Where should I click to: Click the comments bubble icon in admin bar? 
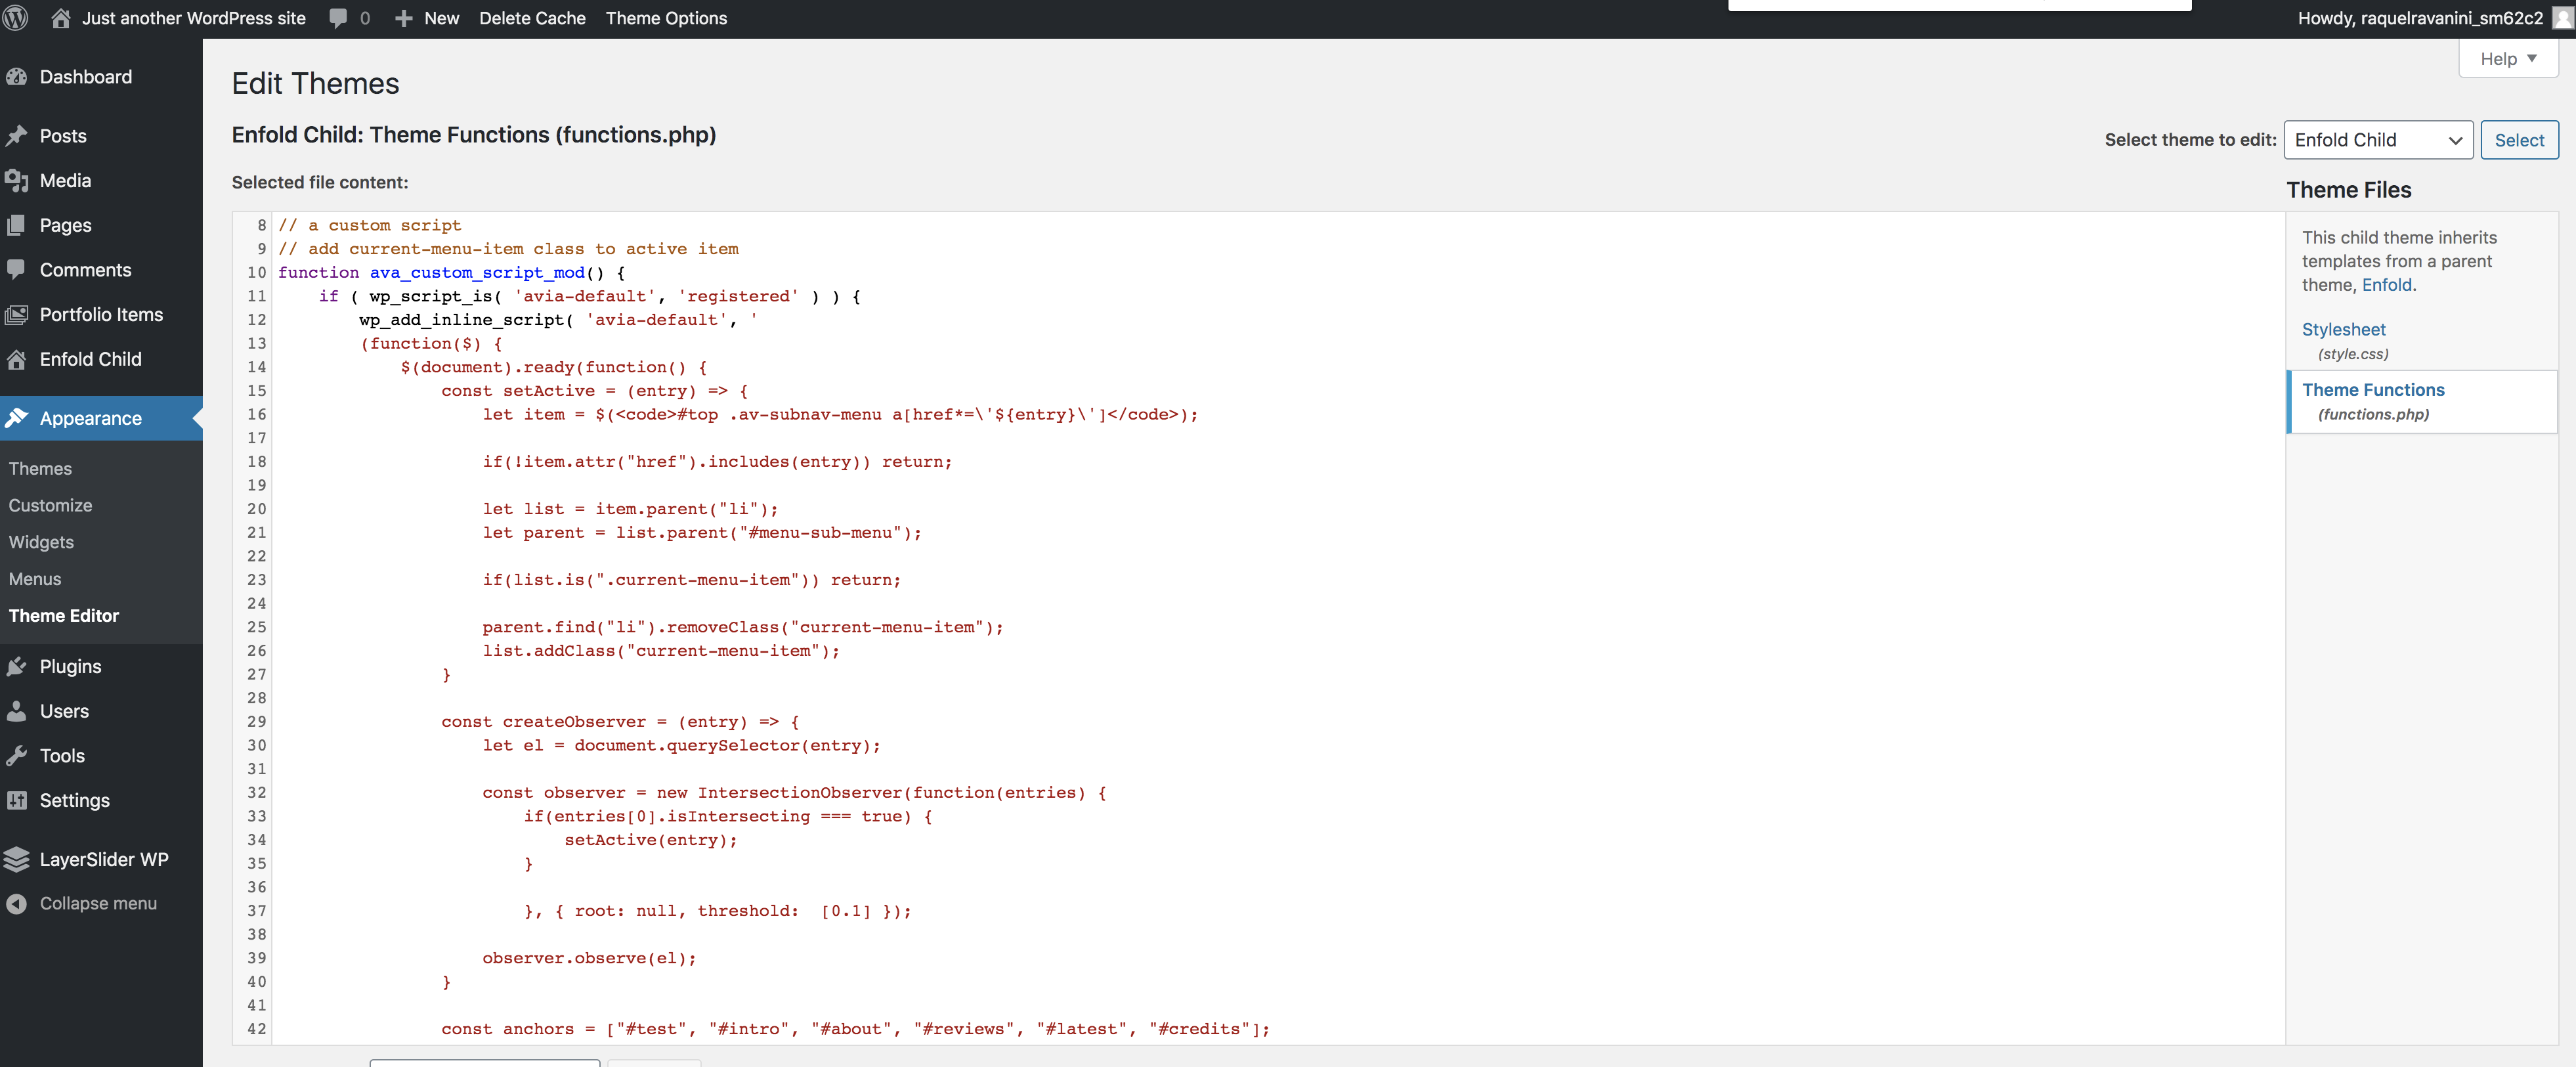338,18
